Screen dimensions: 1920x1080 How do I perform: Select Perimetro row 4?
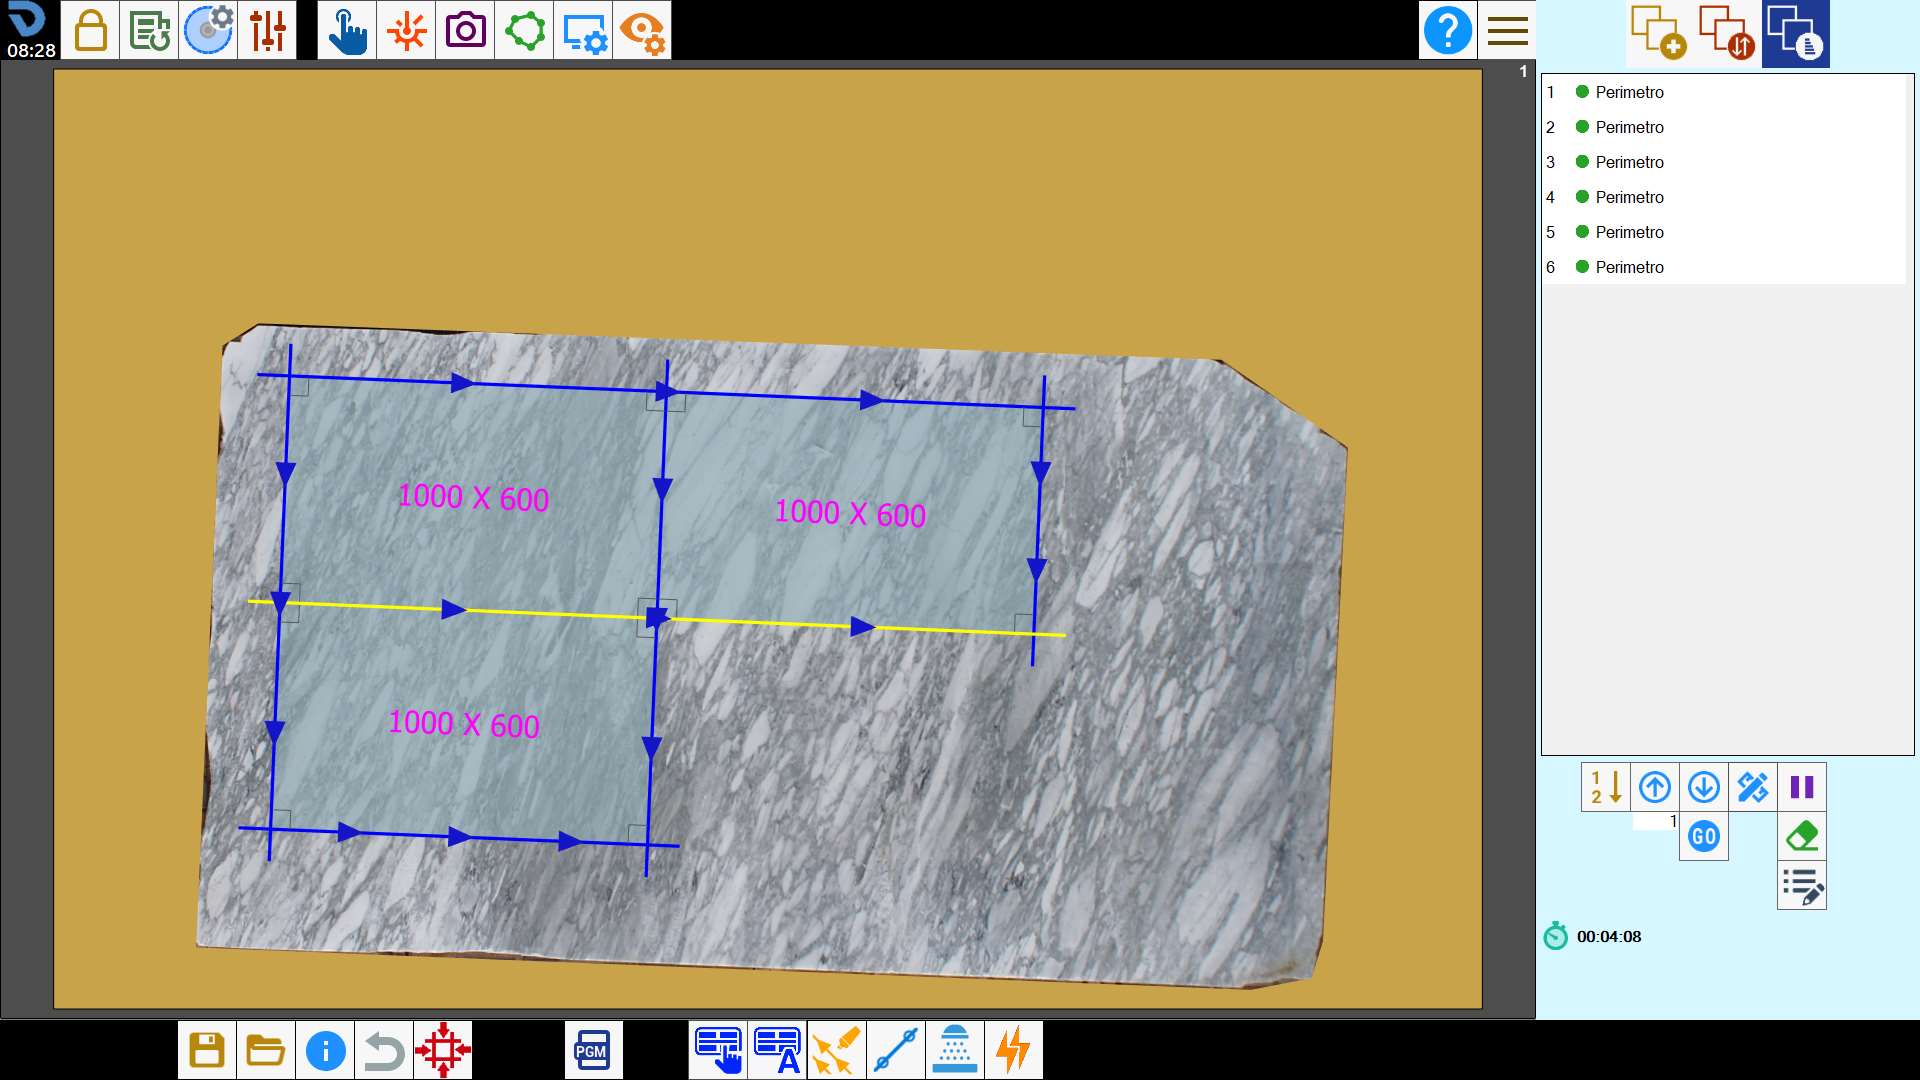1724,197
